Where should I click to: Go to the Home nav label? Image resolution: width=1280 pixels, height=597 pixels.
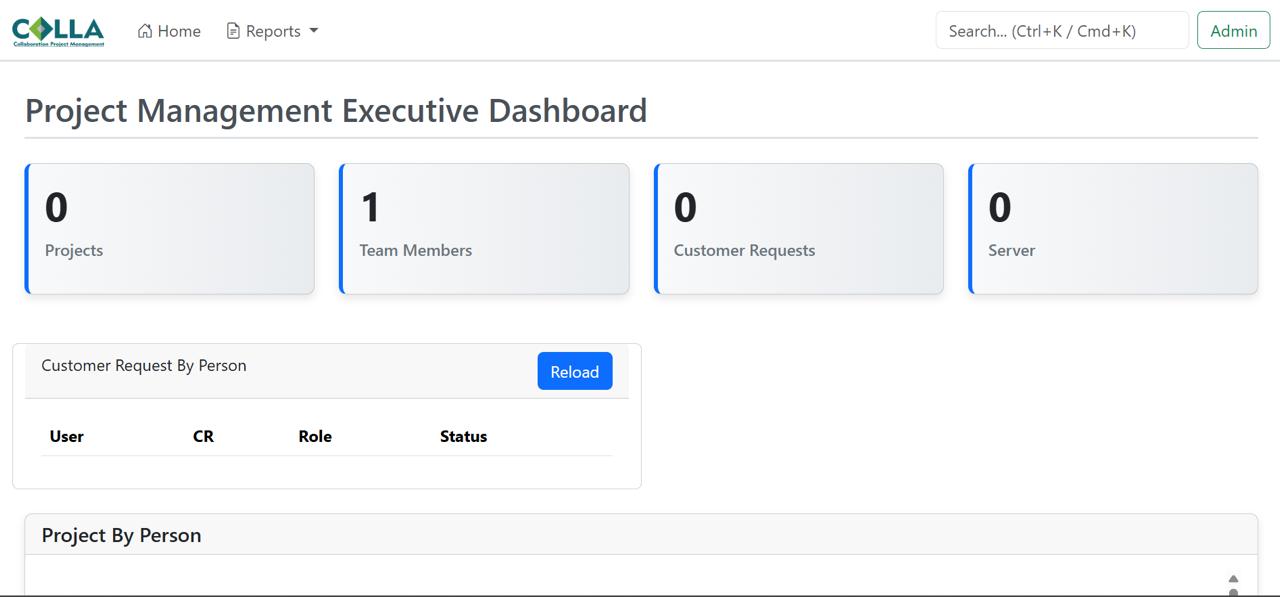pos(179,31)
